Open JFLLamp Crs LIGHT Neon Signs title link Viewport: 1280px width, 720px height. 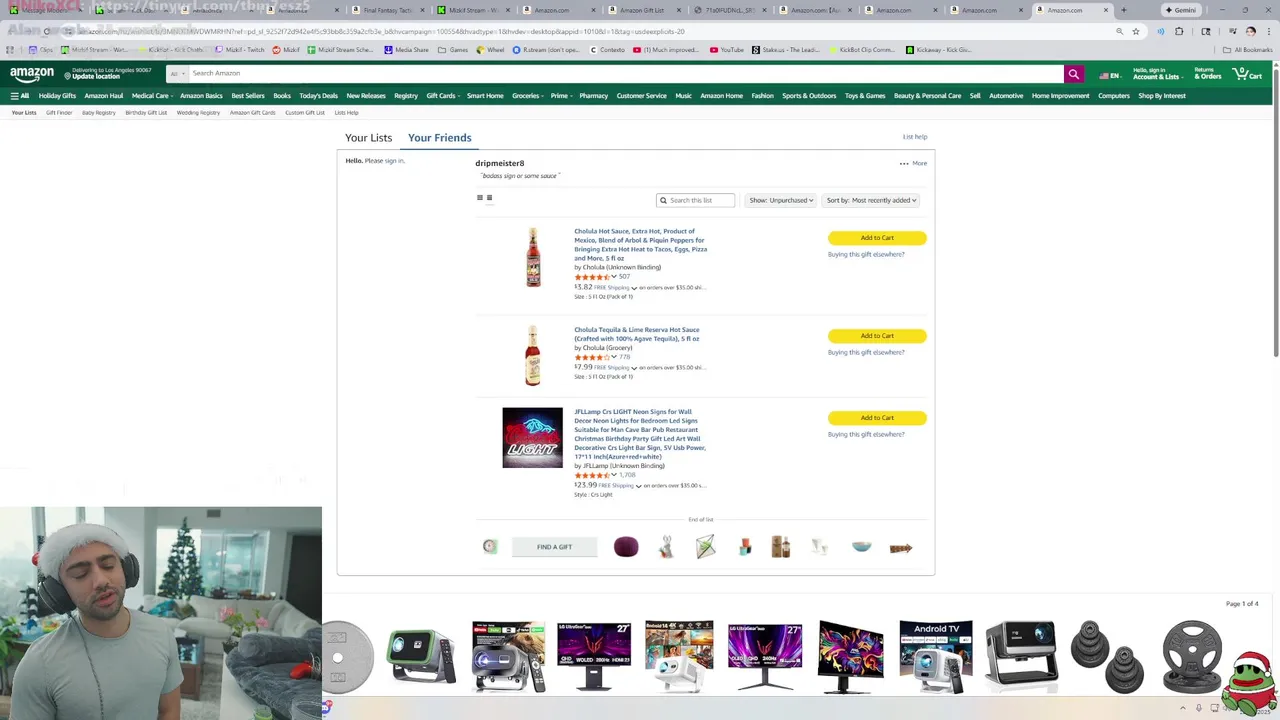pyautogui.click(x=640, y=434)
